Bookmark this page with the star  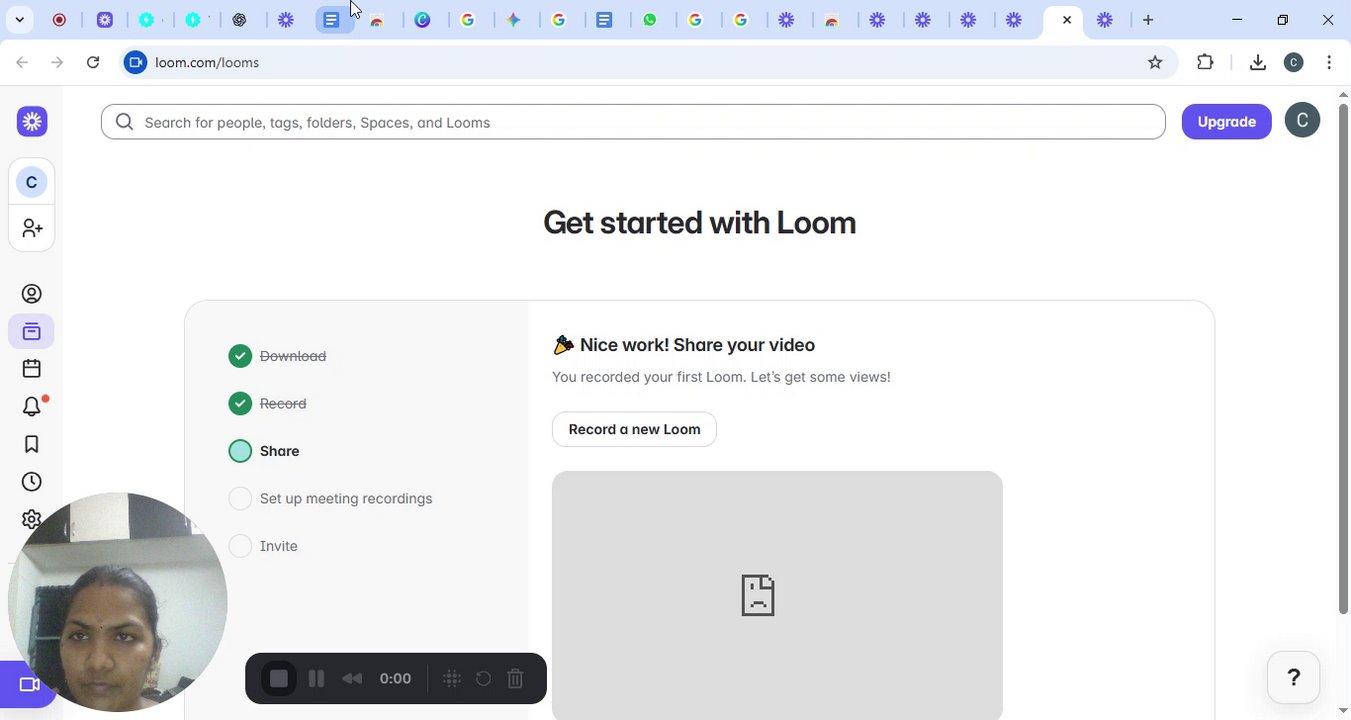(1155, 62)
